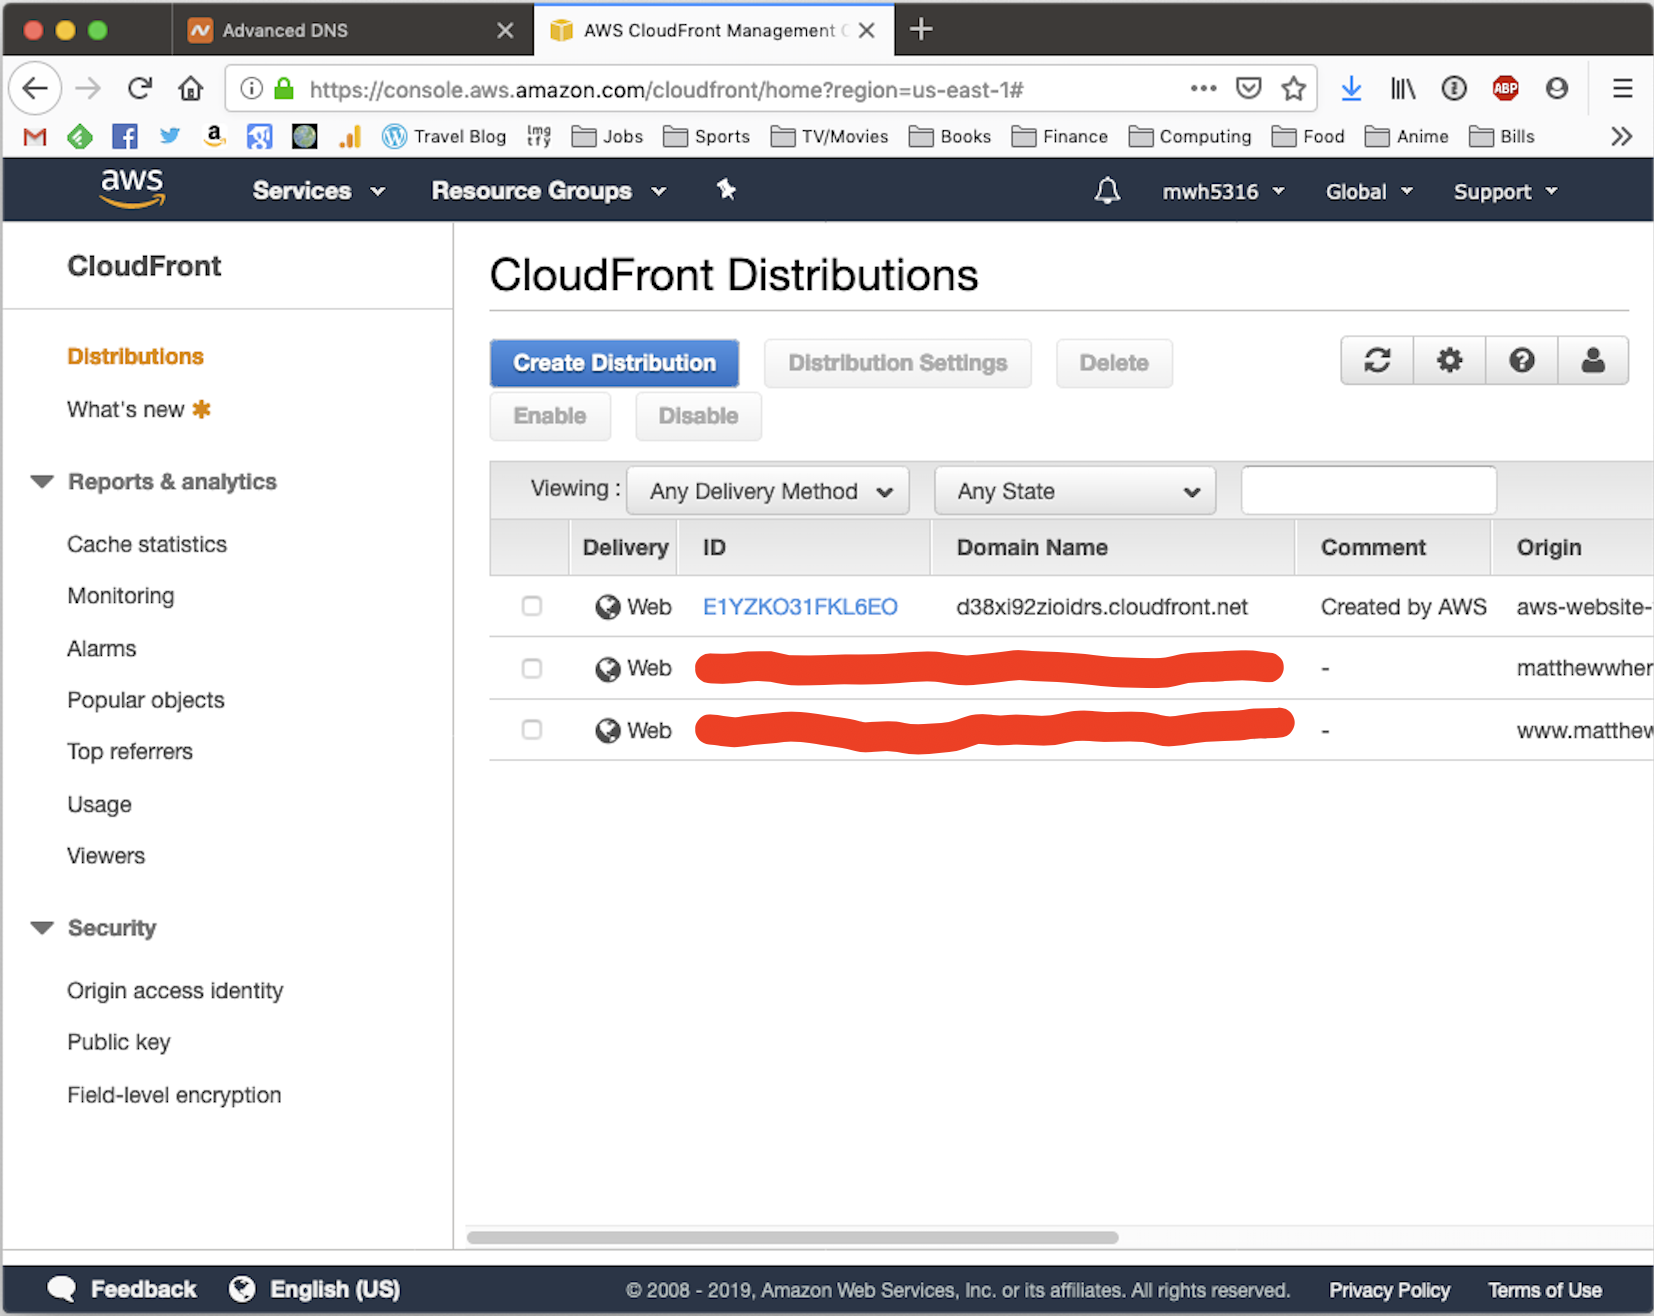Click the horizontal scrollbar at bottom
The height and width of the screenshot is (1316, 1654).
pyautogui.click(x=792, y=1237)
